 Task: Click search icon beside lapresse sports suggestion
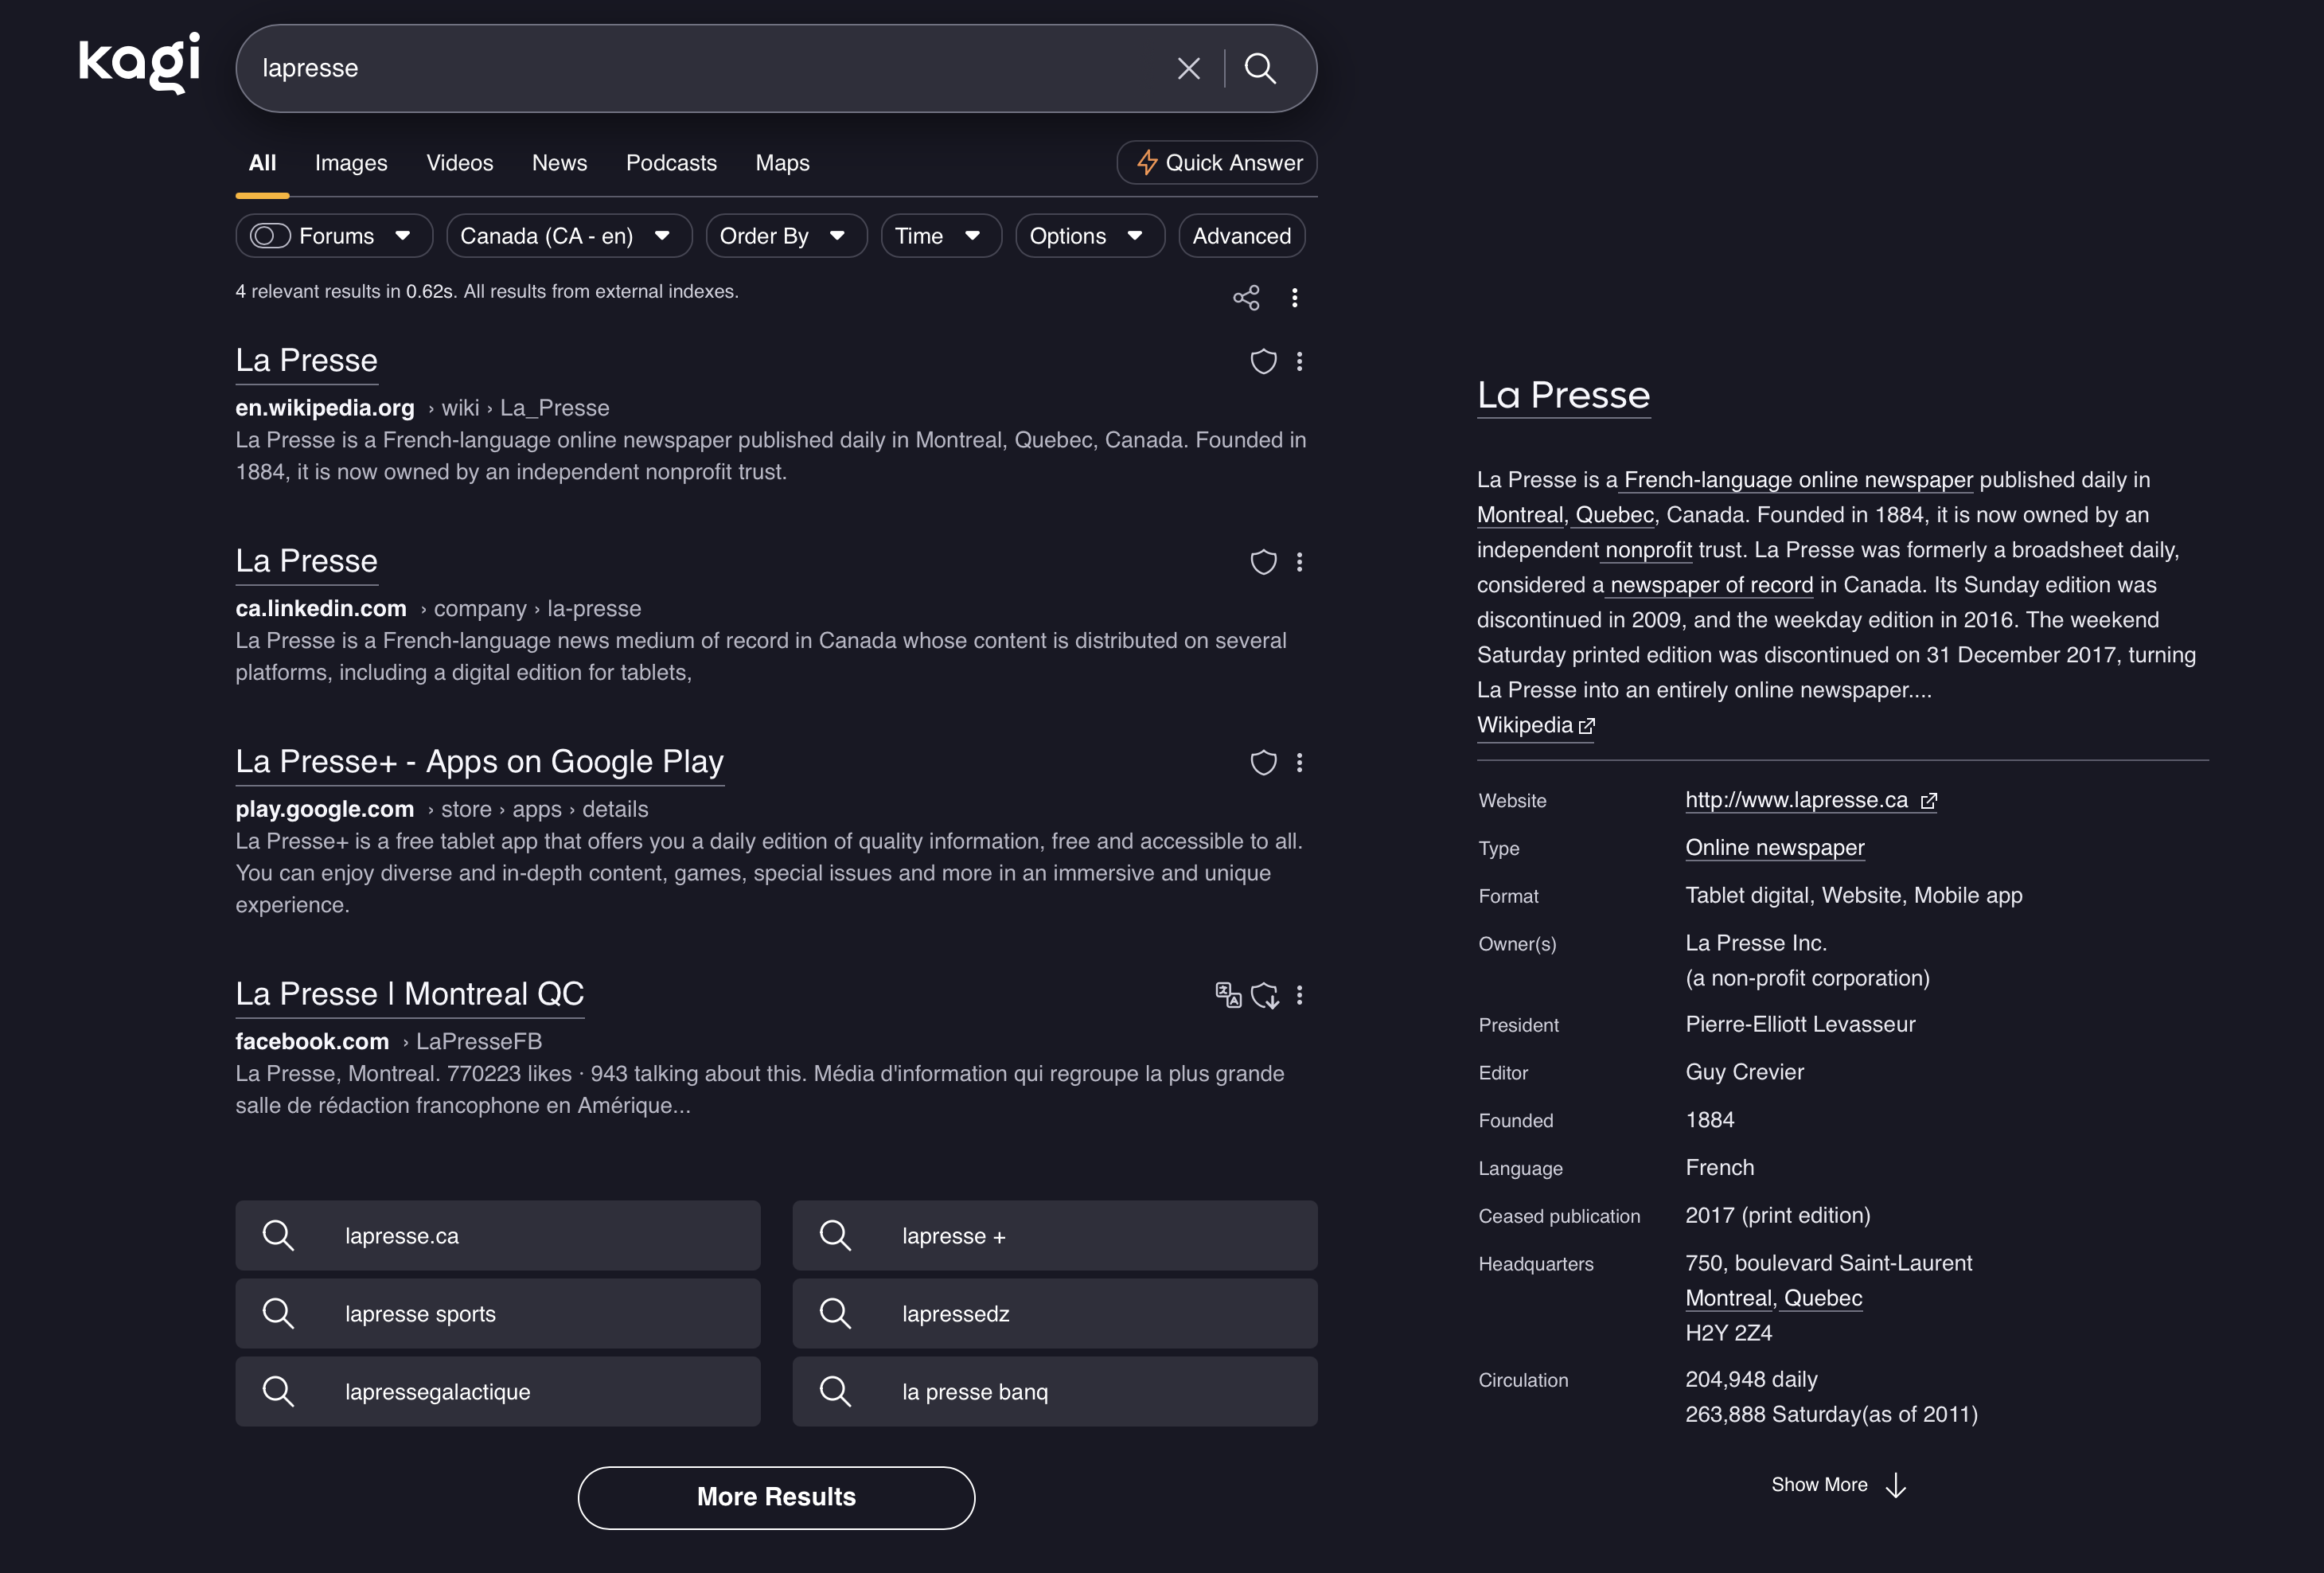278,1314
